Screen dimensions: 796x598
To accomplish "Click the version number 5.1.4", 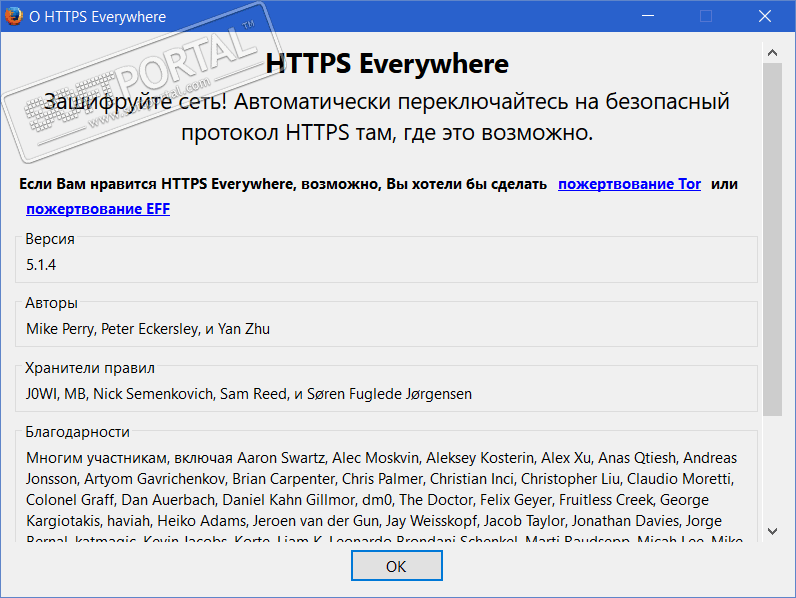I will [x=41, y=265].
